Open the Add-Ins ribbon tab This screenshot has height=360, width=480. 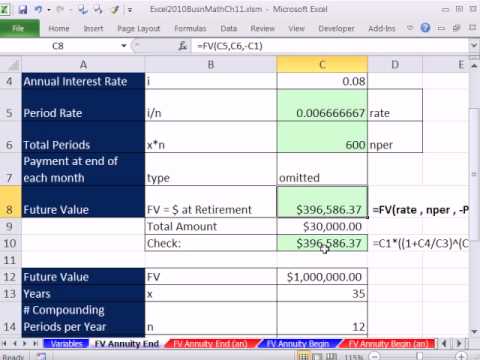pos(382,29)
